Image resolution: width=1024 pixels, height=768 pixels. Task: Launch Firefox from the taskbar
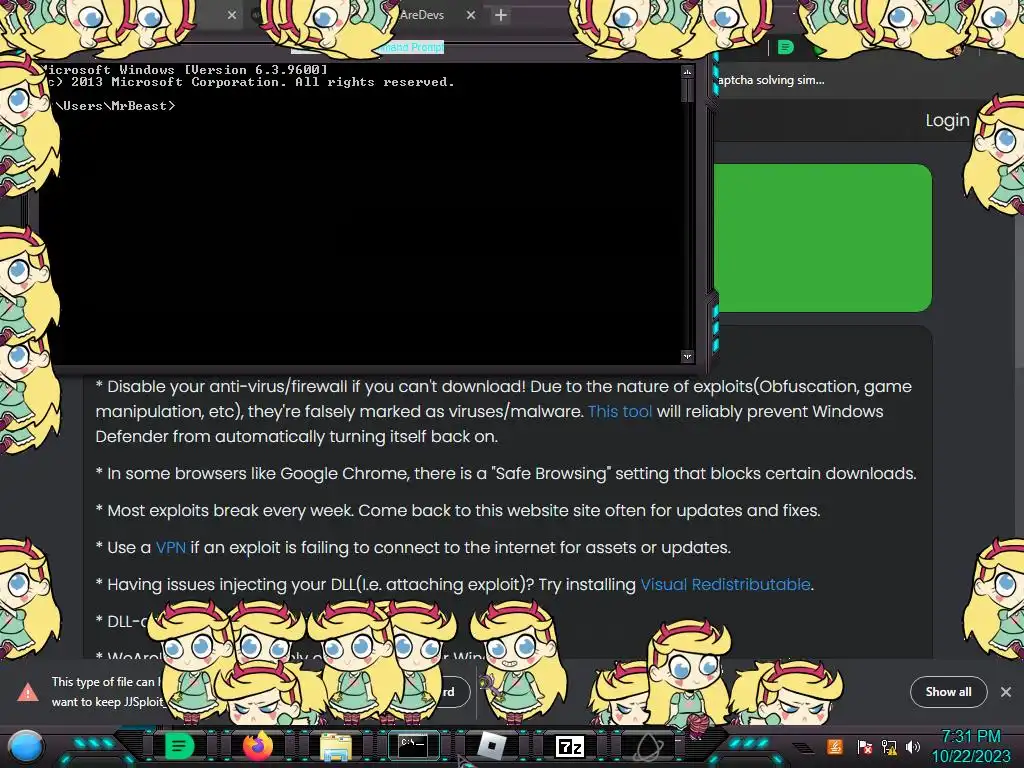click(x=257, y=745)
